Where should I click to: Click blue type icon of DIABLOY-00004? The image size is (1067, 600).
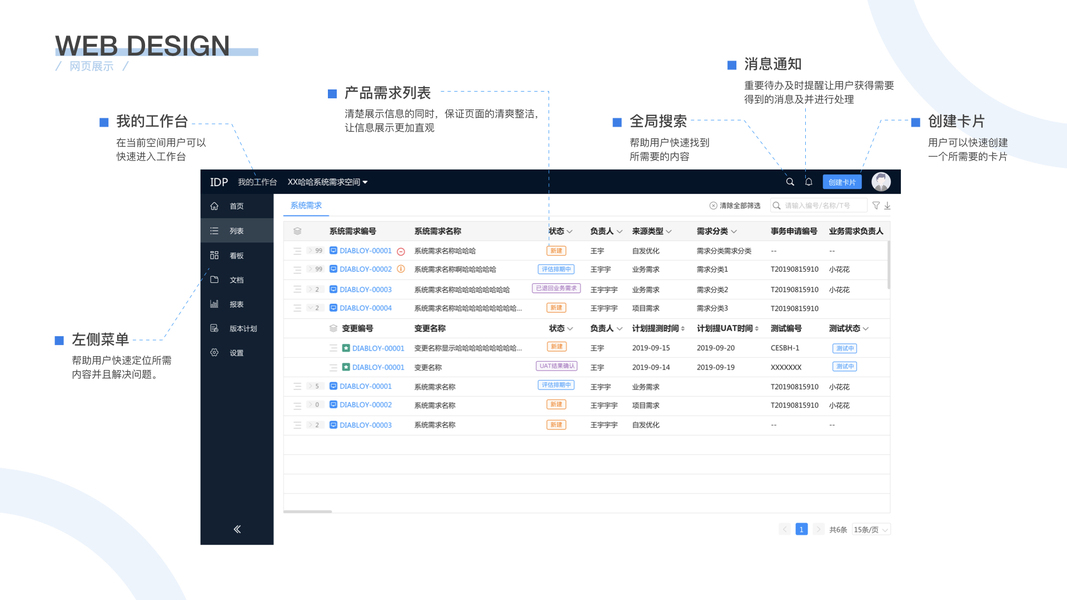[x=333, y=308]
